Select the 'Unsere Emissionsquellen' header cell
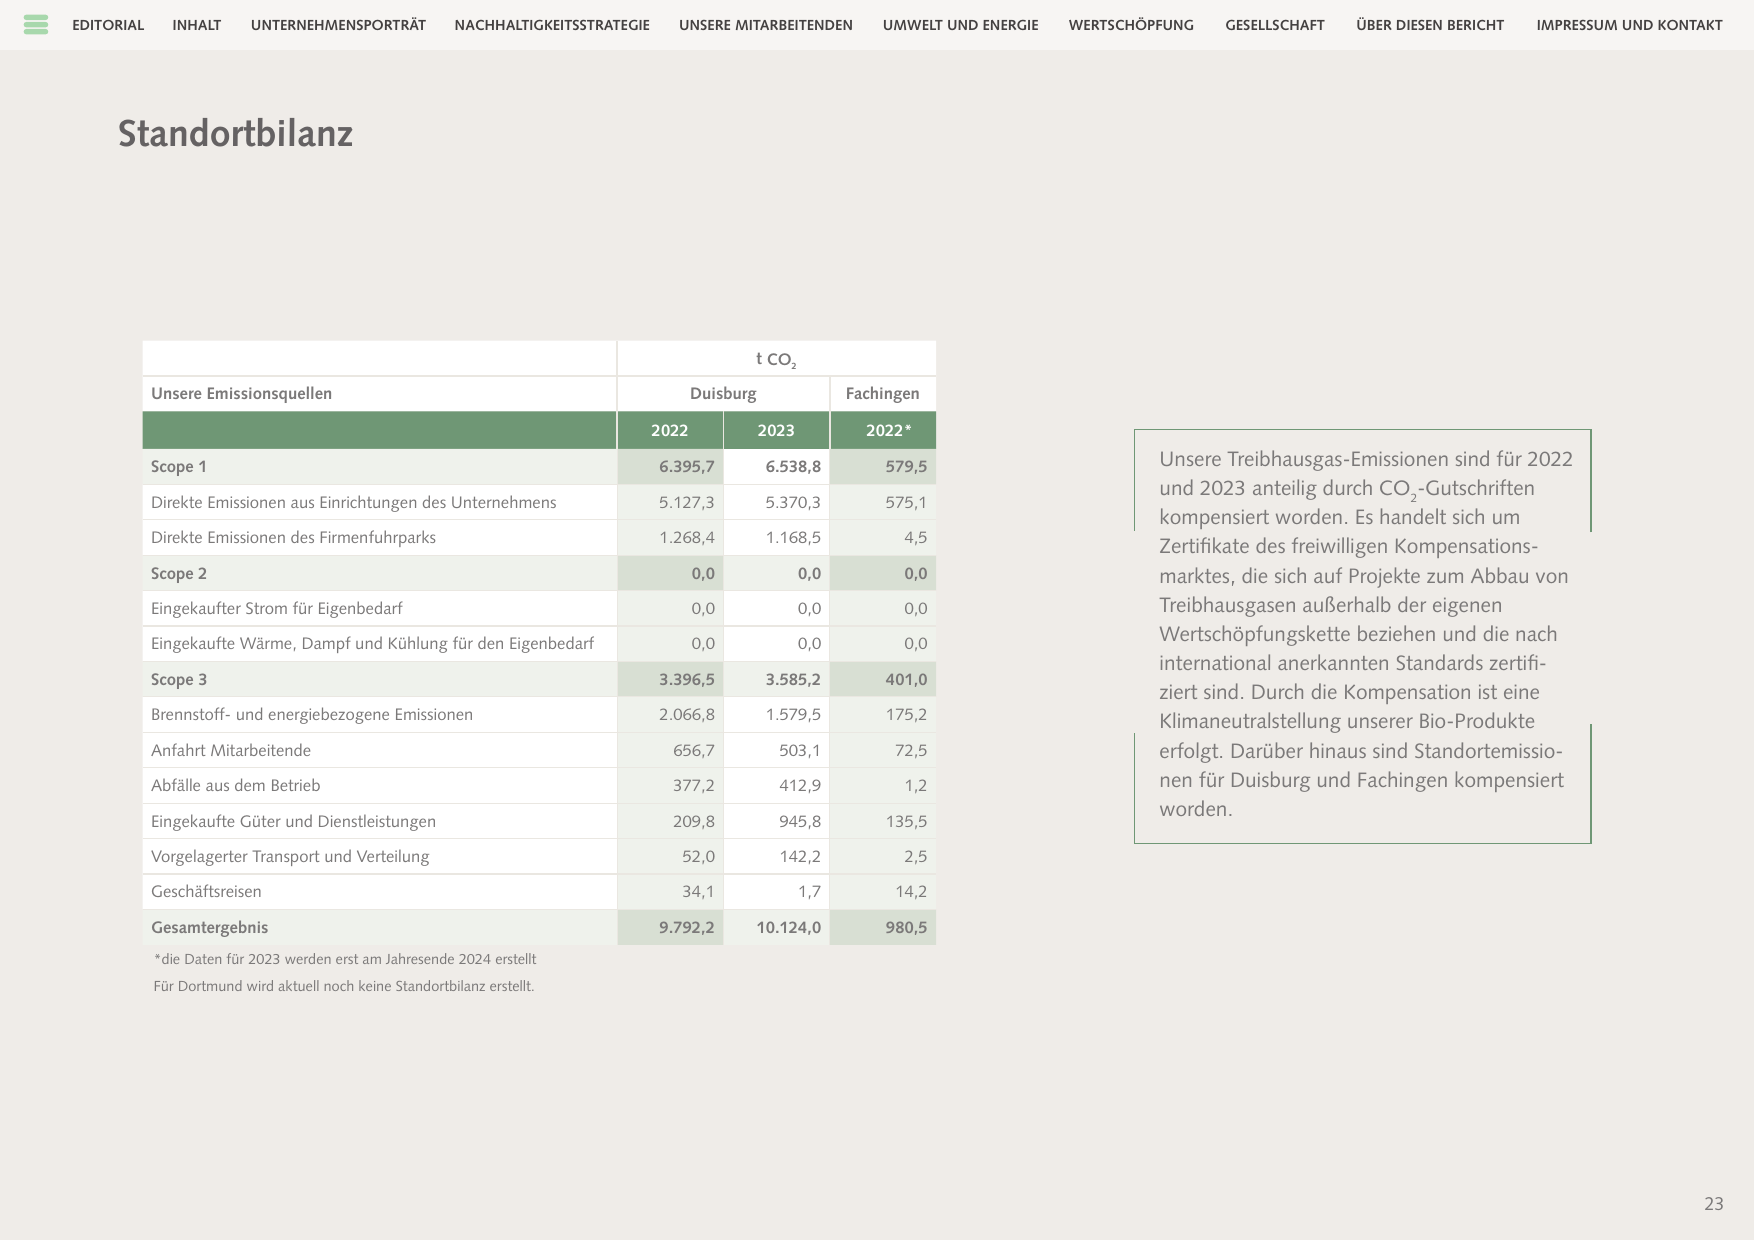The width and height of the screenshot is (1754, 1241). point(379,394)
